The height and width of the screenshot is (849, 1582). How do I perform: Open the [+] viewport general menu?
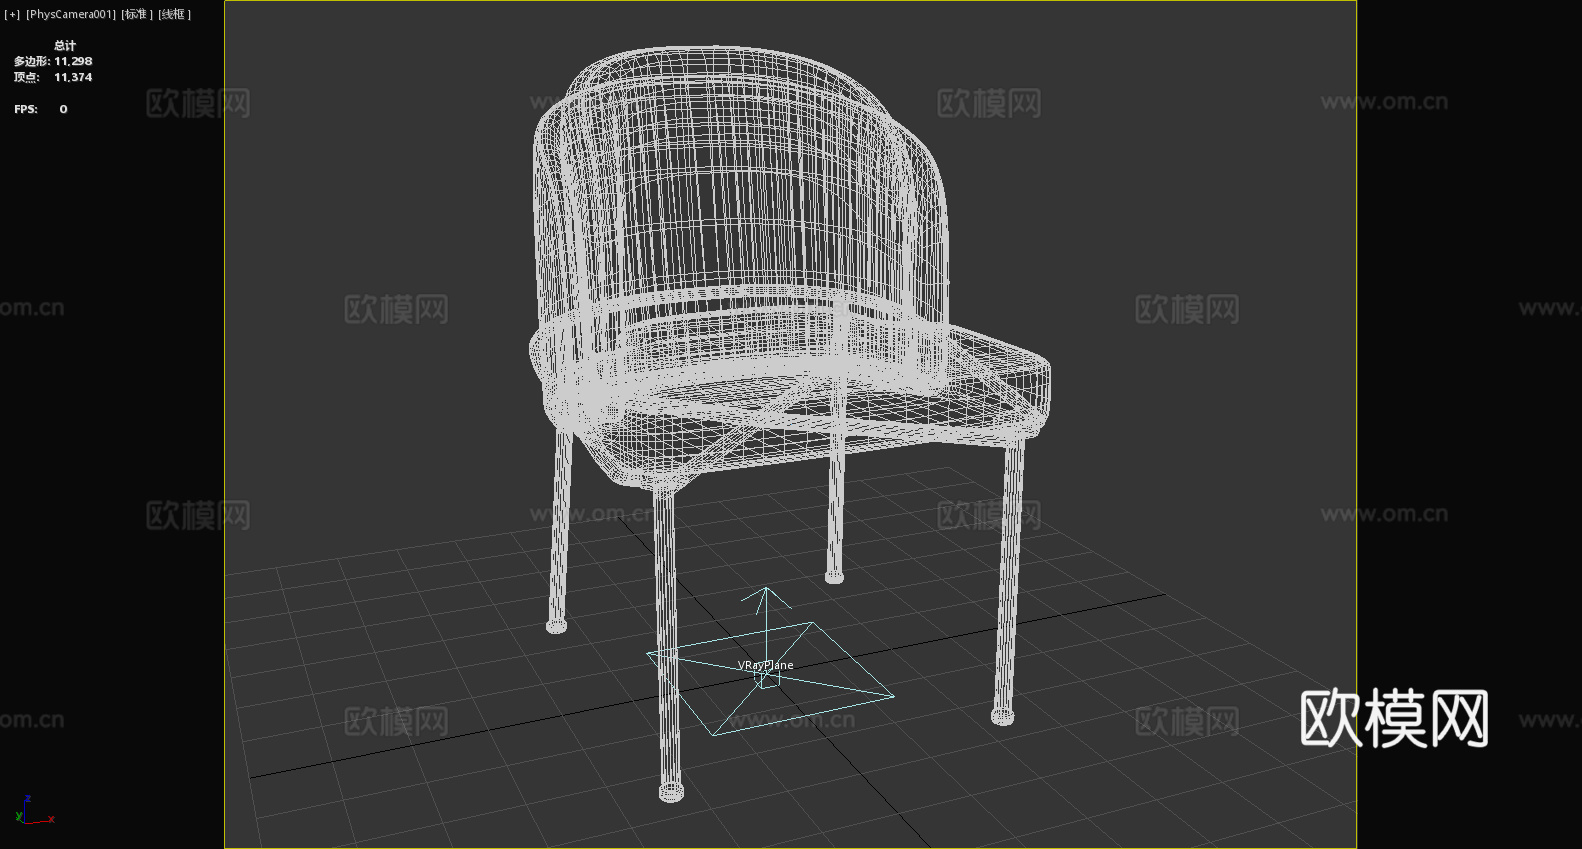click(x=12, y=14)
